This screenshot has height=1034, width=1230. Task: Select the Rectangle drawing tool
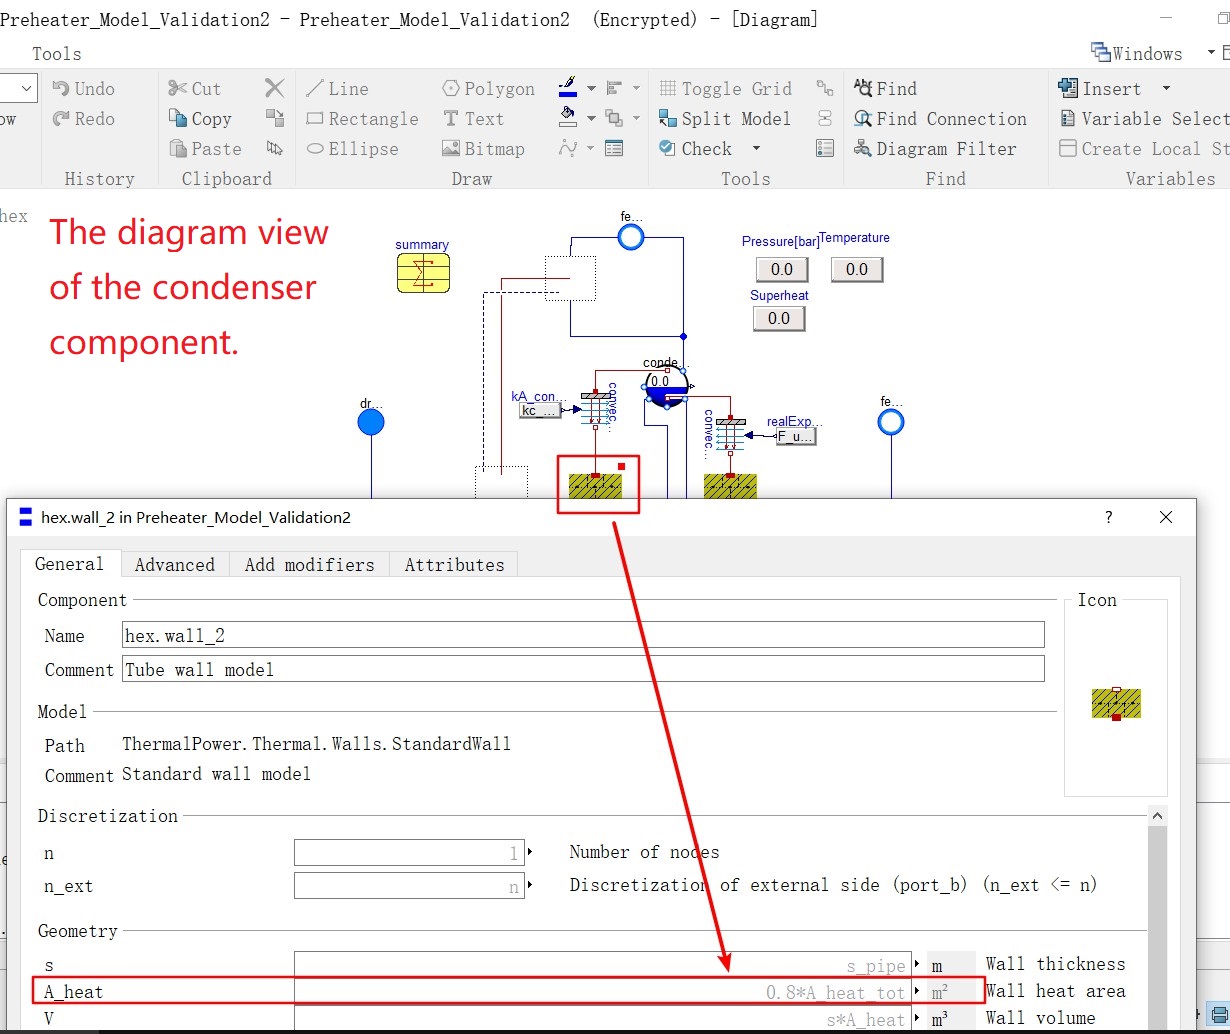362,119
